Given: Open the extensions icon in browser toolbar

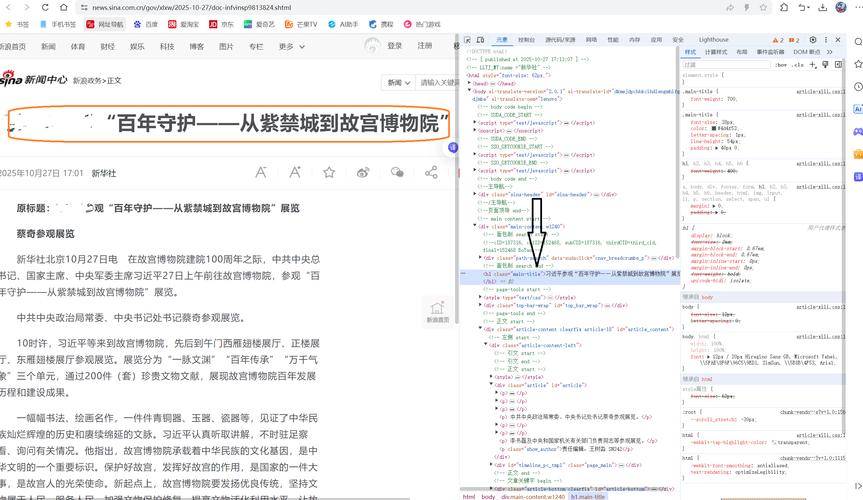Looking at the screenshot, I should point(784,7).
